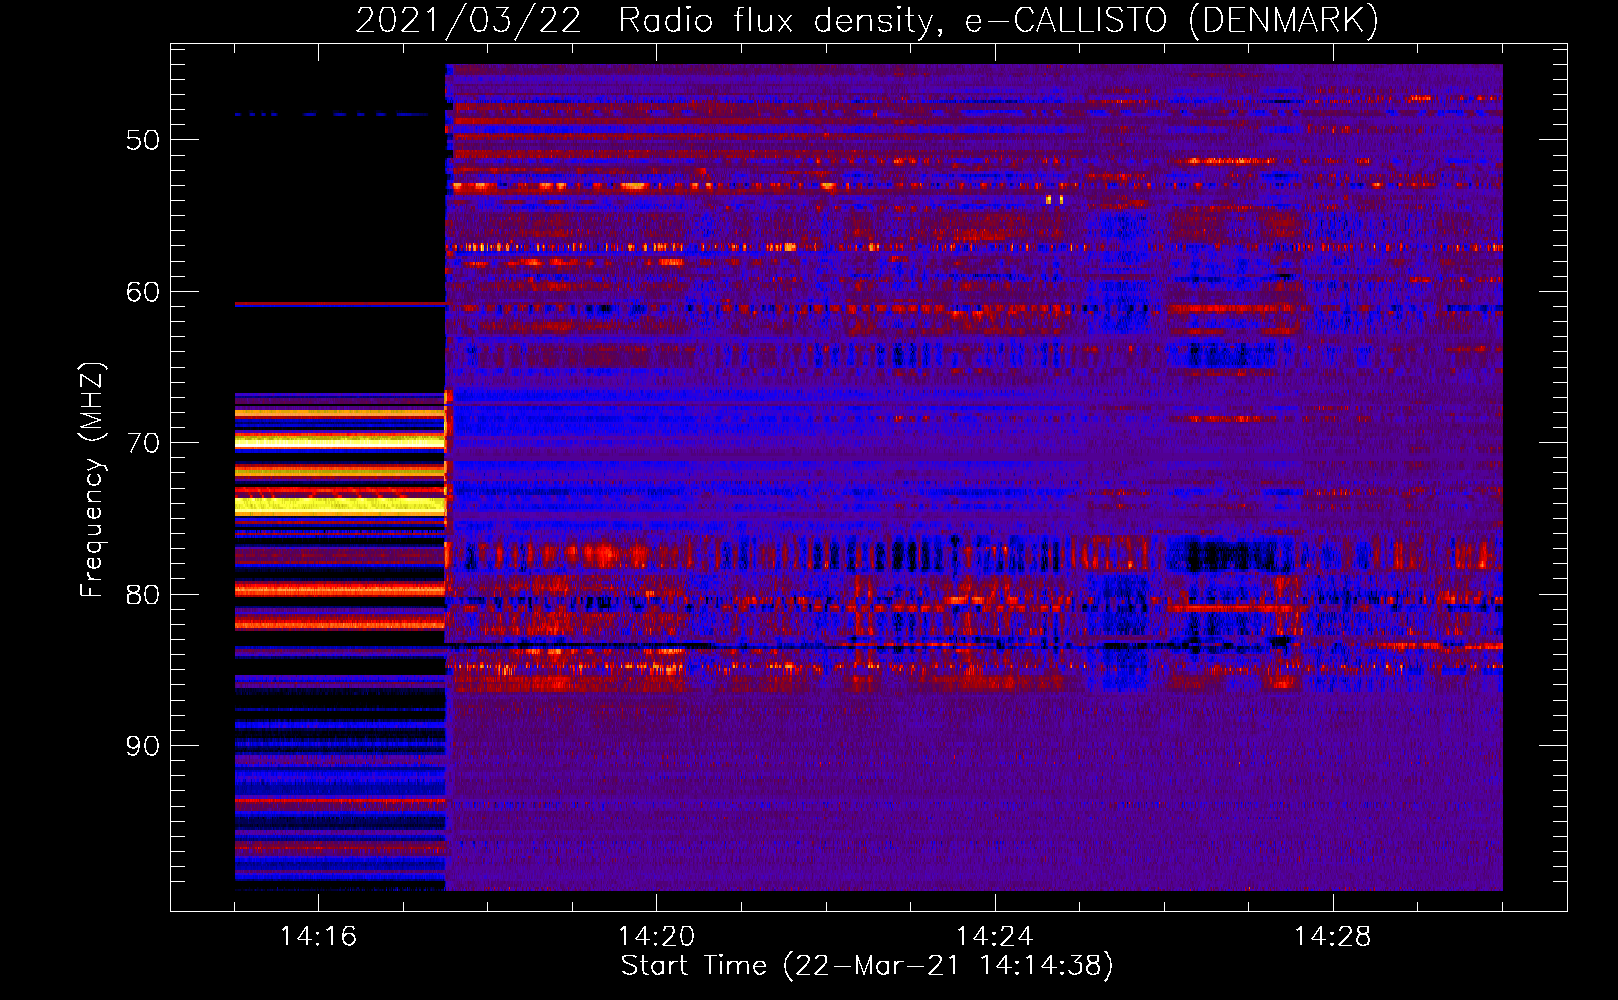
Task: Click the bright yellow band near 70 MHz
Action: tap(340, 440)
